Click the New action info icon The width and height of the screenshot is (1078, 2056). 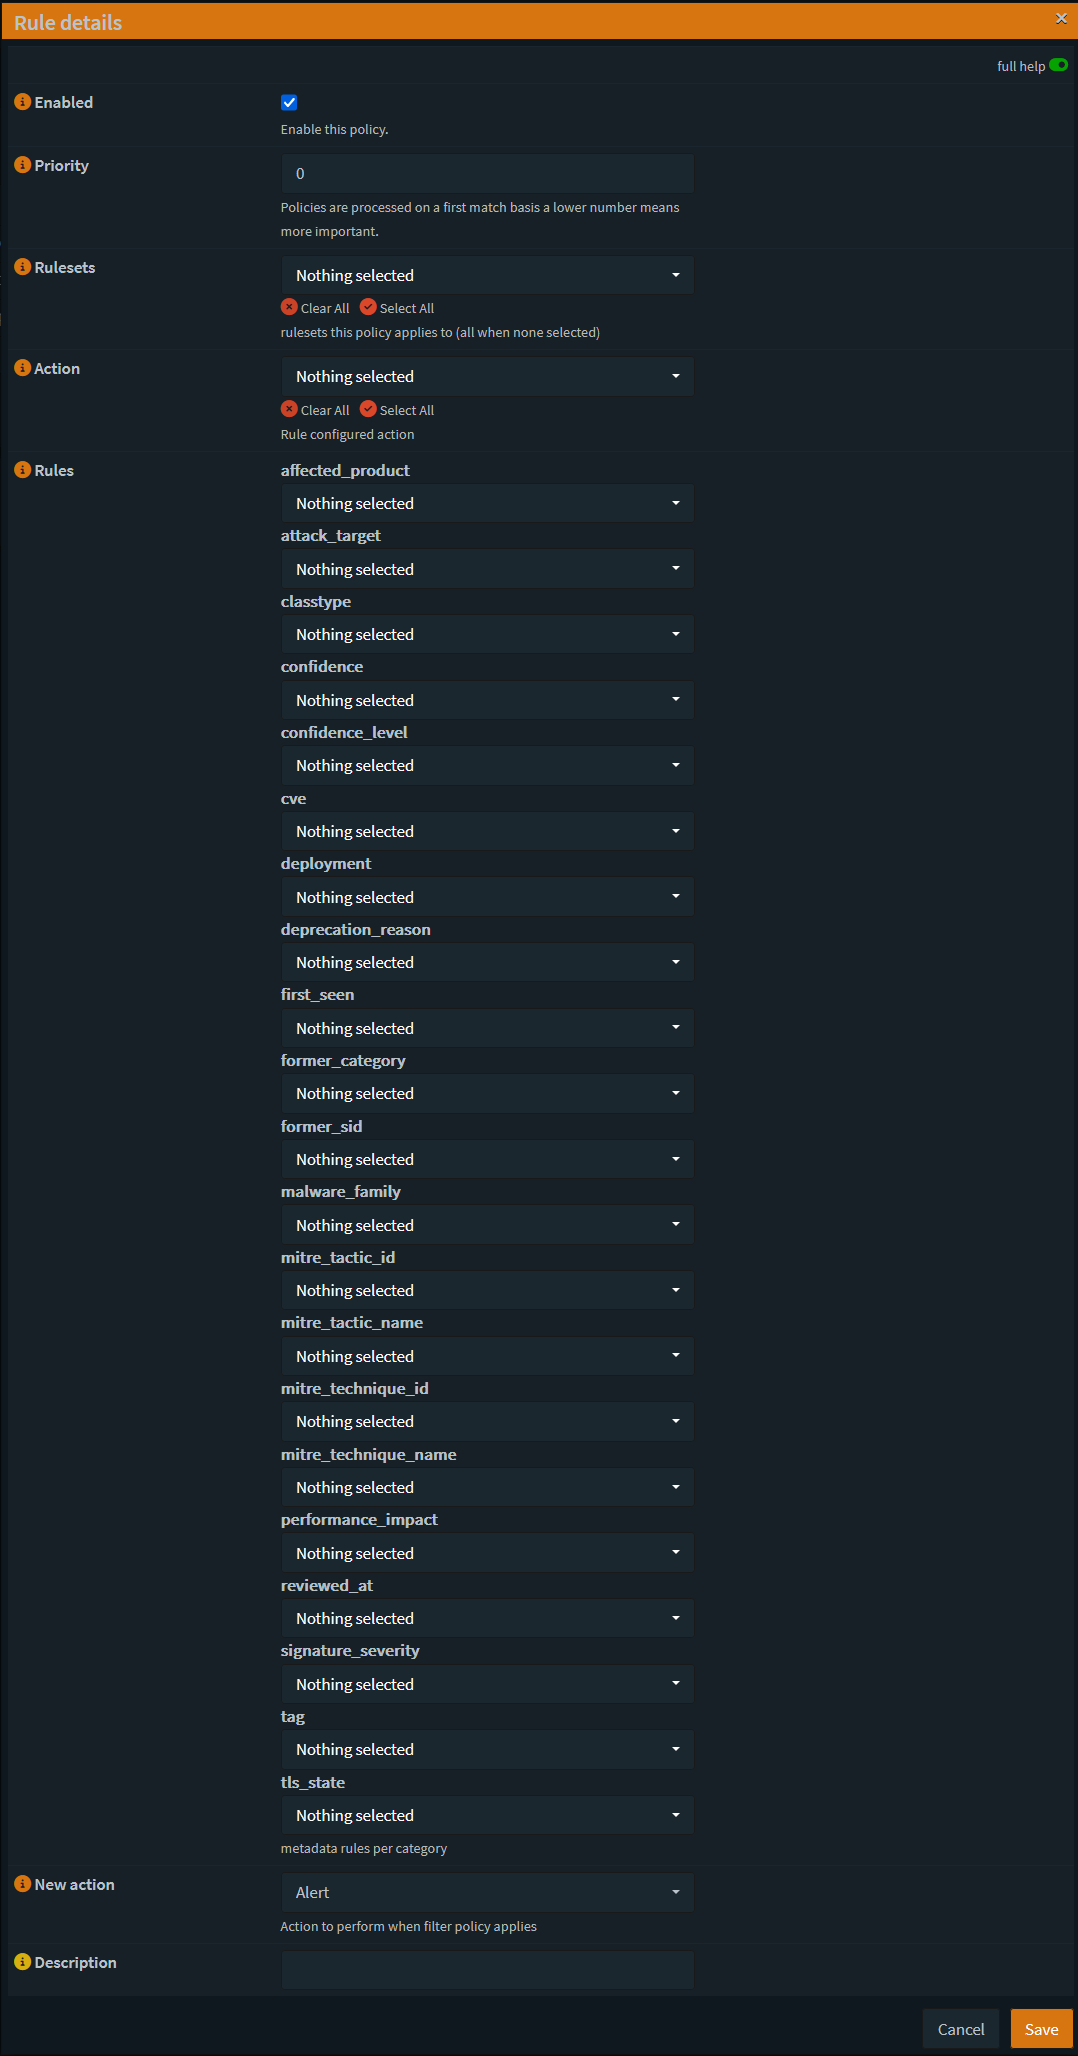(22, 1884)
